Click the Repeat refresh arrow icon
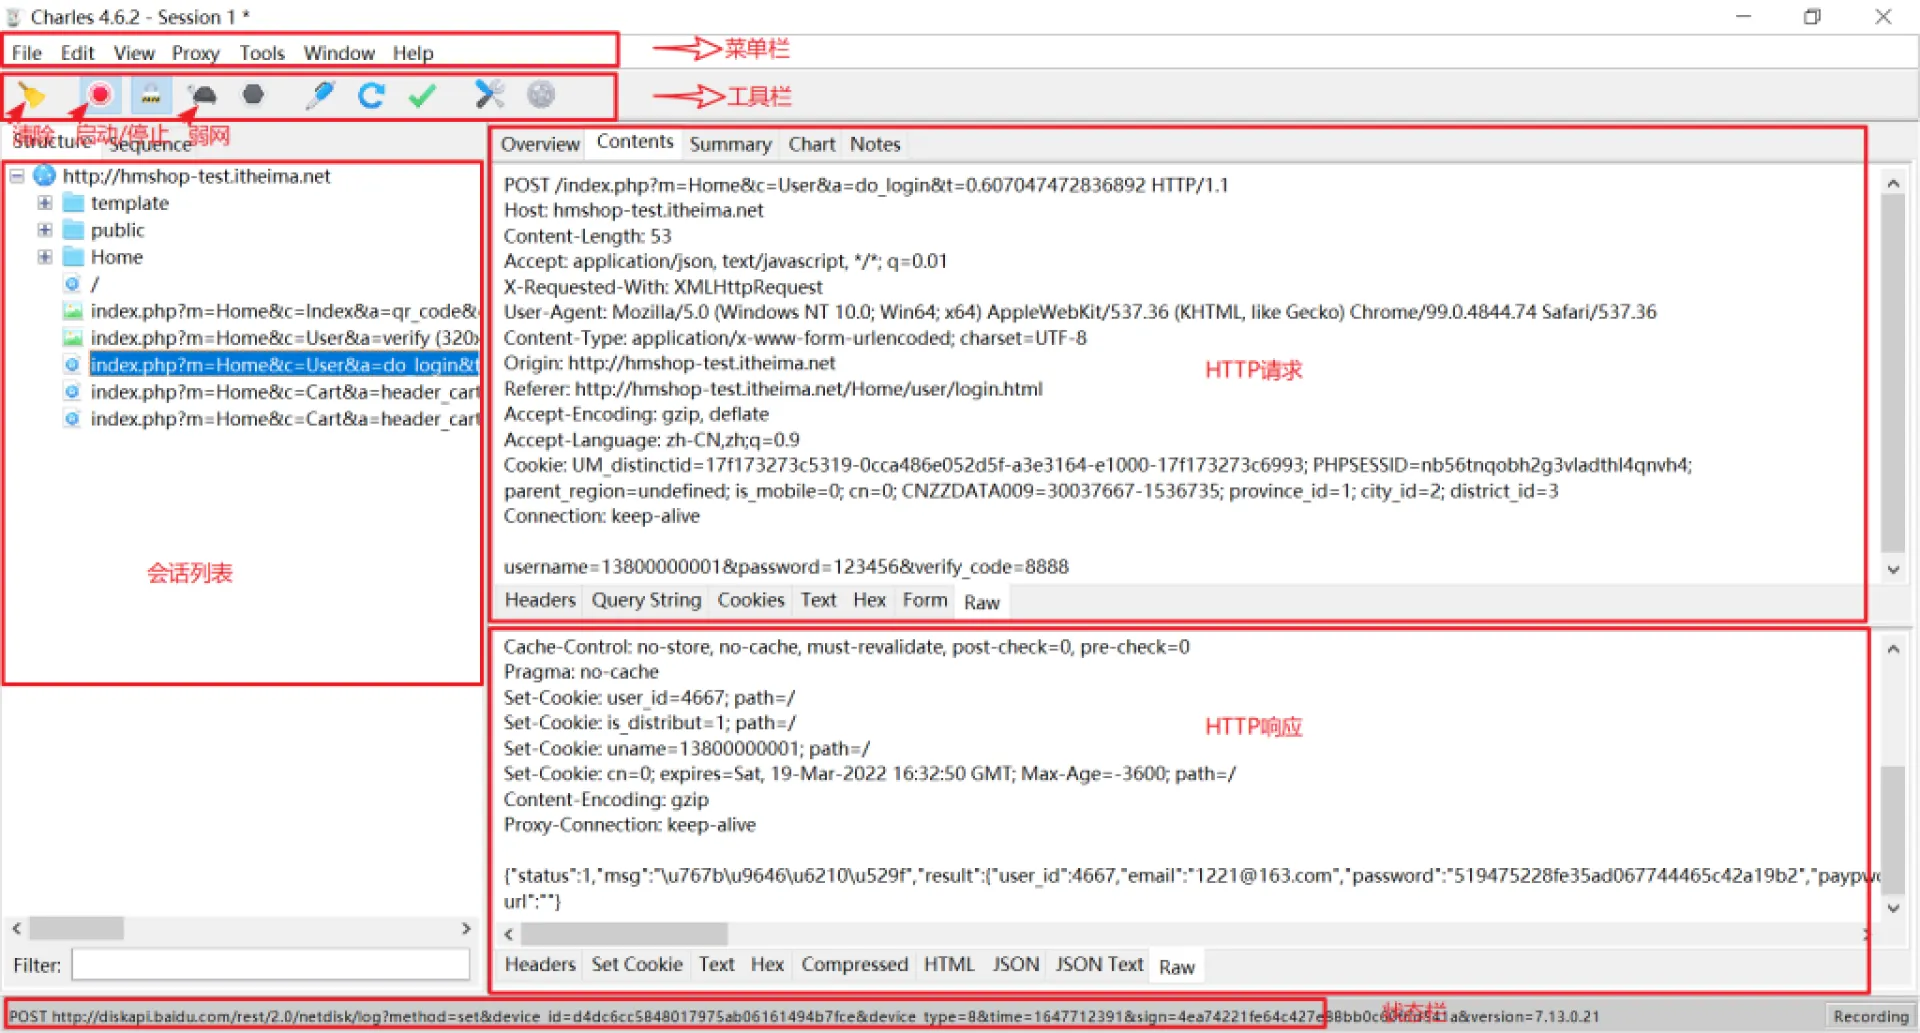The height and width of the screenshot is (1033, 1920). pos(372,95)
